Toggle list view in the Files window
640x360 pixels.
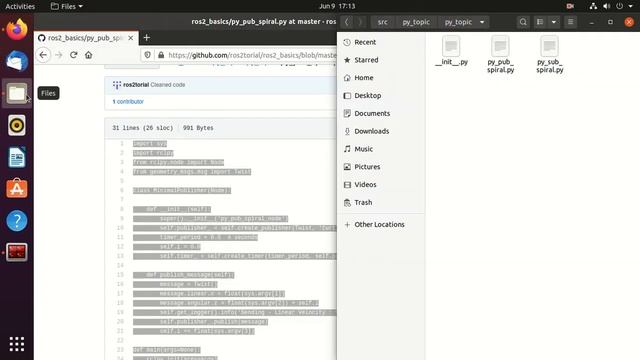(x=540, y=22)
